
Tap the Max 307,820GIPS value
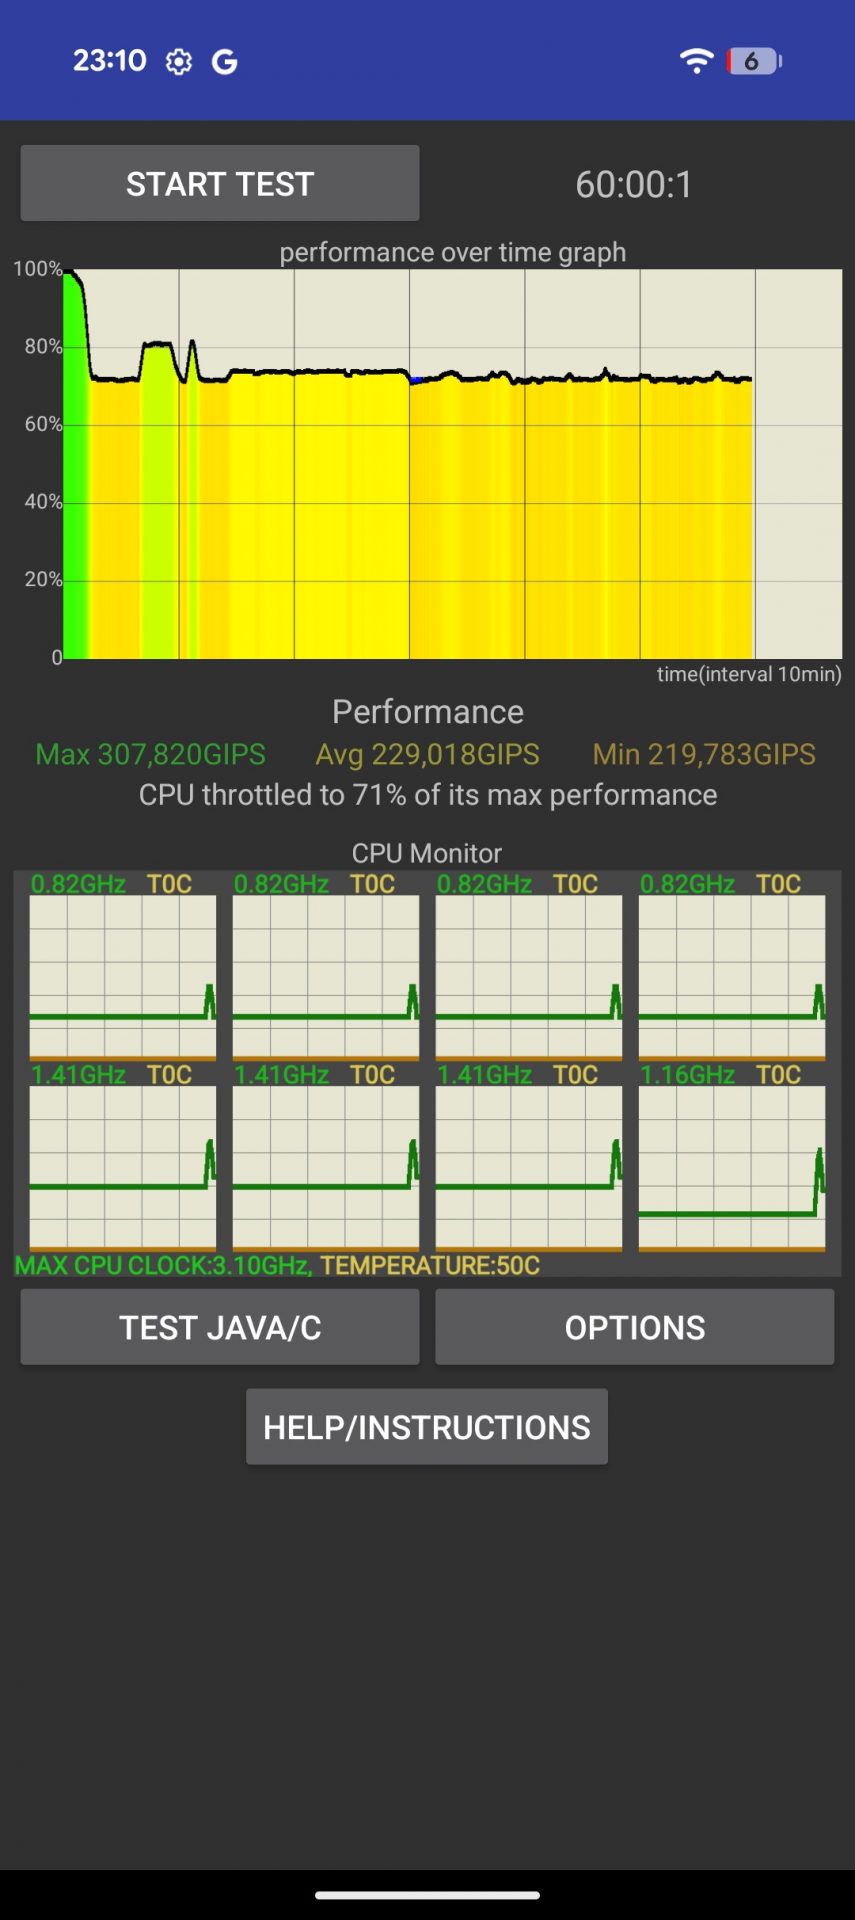tap(150, 754)
